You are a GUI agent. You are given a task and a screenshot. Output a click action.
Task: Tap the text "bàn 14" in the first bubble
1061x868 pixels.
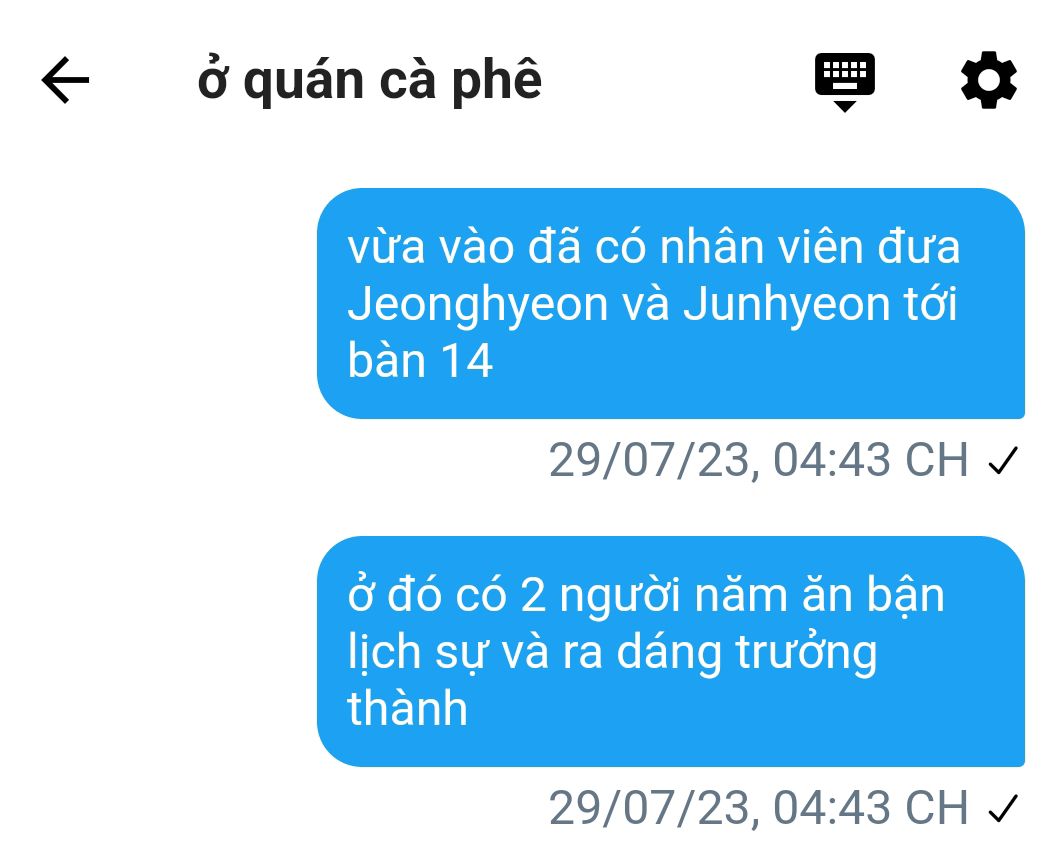420,359
